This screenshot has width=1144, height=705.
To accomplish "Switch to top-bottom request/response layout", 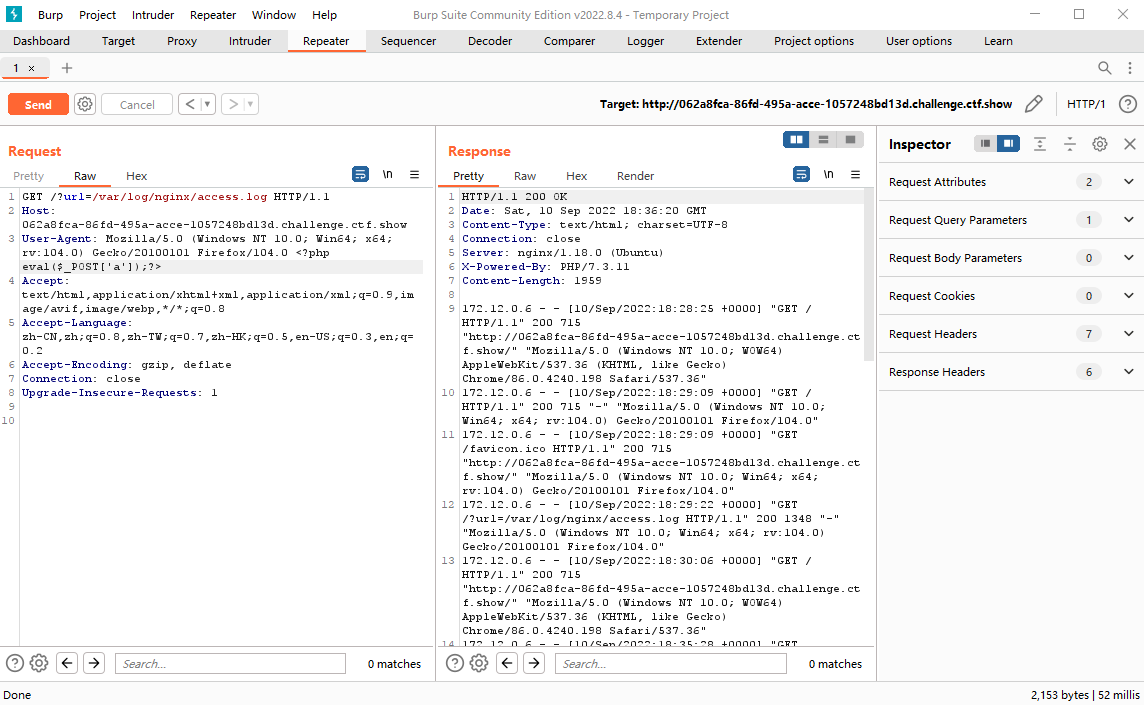I will click(x=823, y=139).
